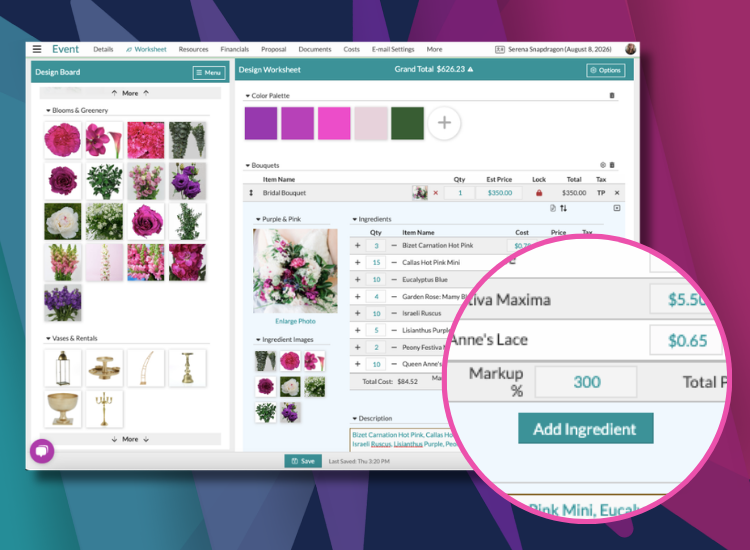Image resolution: width=750 pixels, height=550 pixels.
Task: Decrease quantity of Garden Rose ingredient
Action: (394, 297)
